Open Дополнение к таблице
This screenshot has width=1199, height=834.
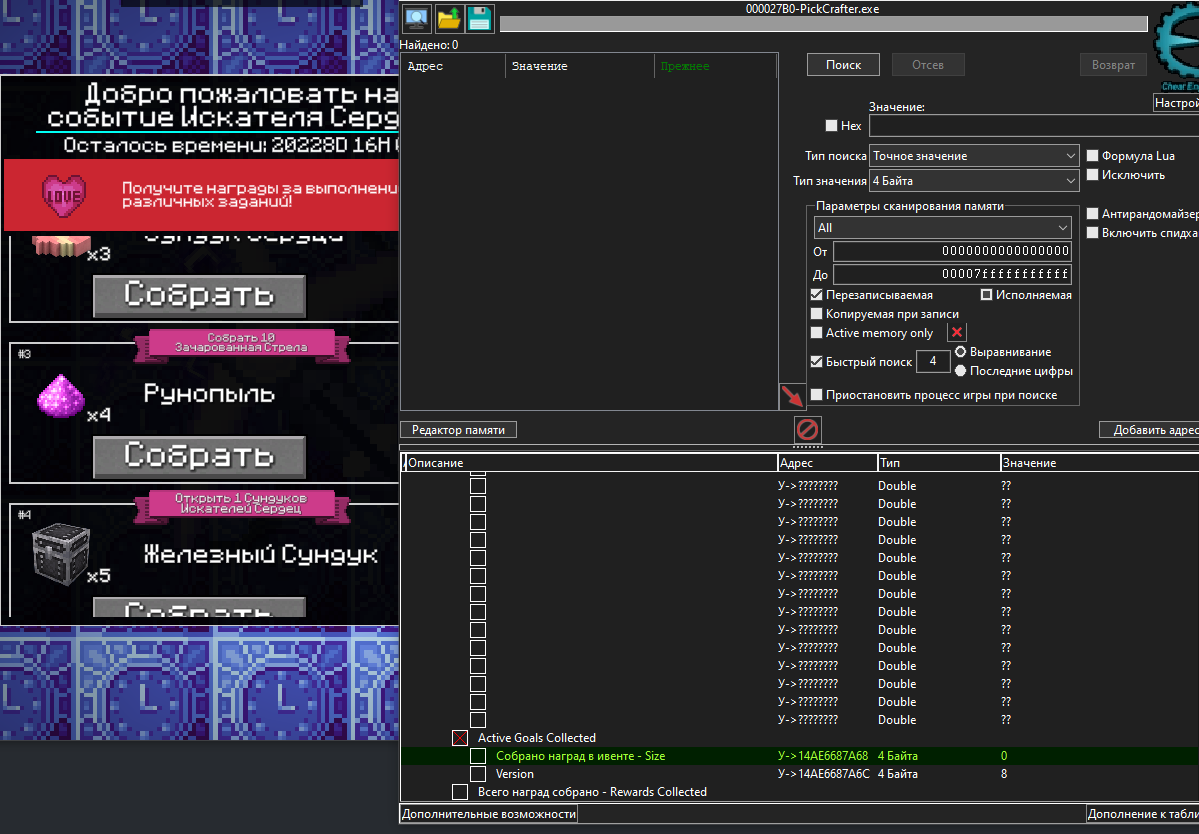coord(1142,814)
